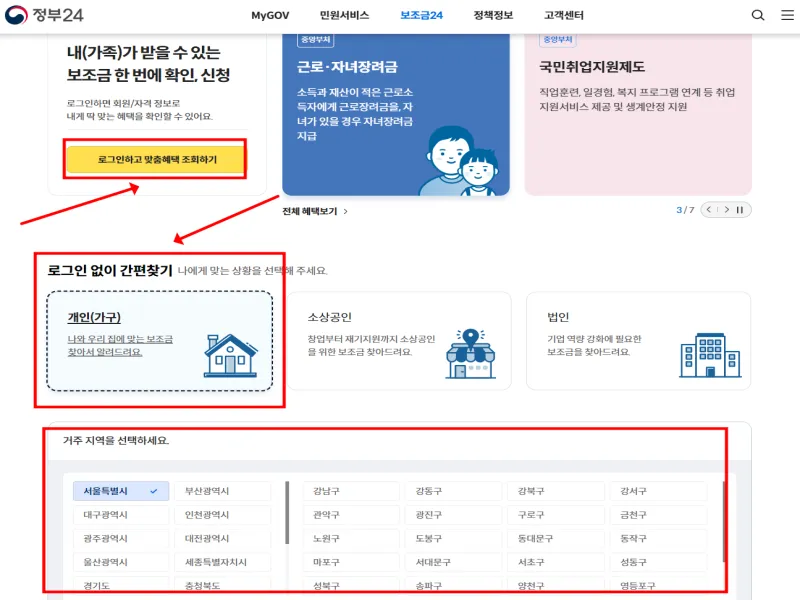This screenshot has height=600, width=800.
Task: Open the 보조금24 menu
Action: click(421, 15)
